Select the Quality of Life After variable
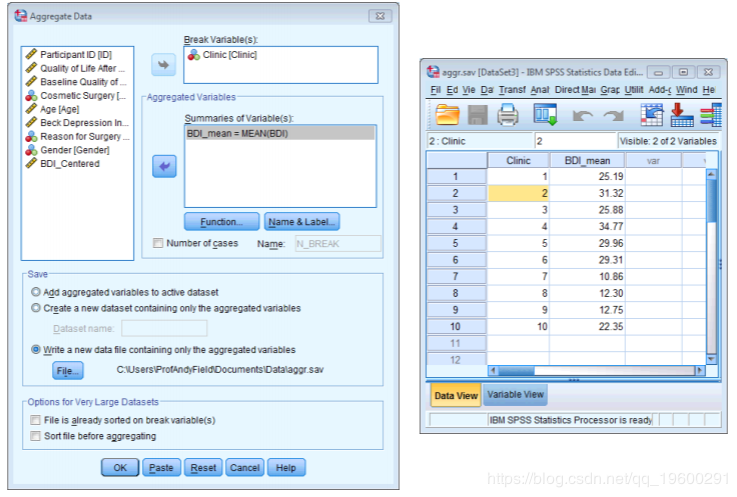Image resolution: width=737 pixels, height=497 pixels. point(75,68)
